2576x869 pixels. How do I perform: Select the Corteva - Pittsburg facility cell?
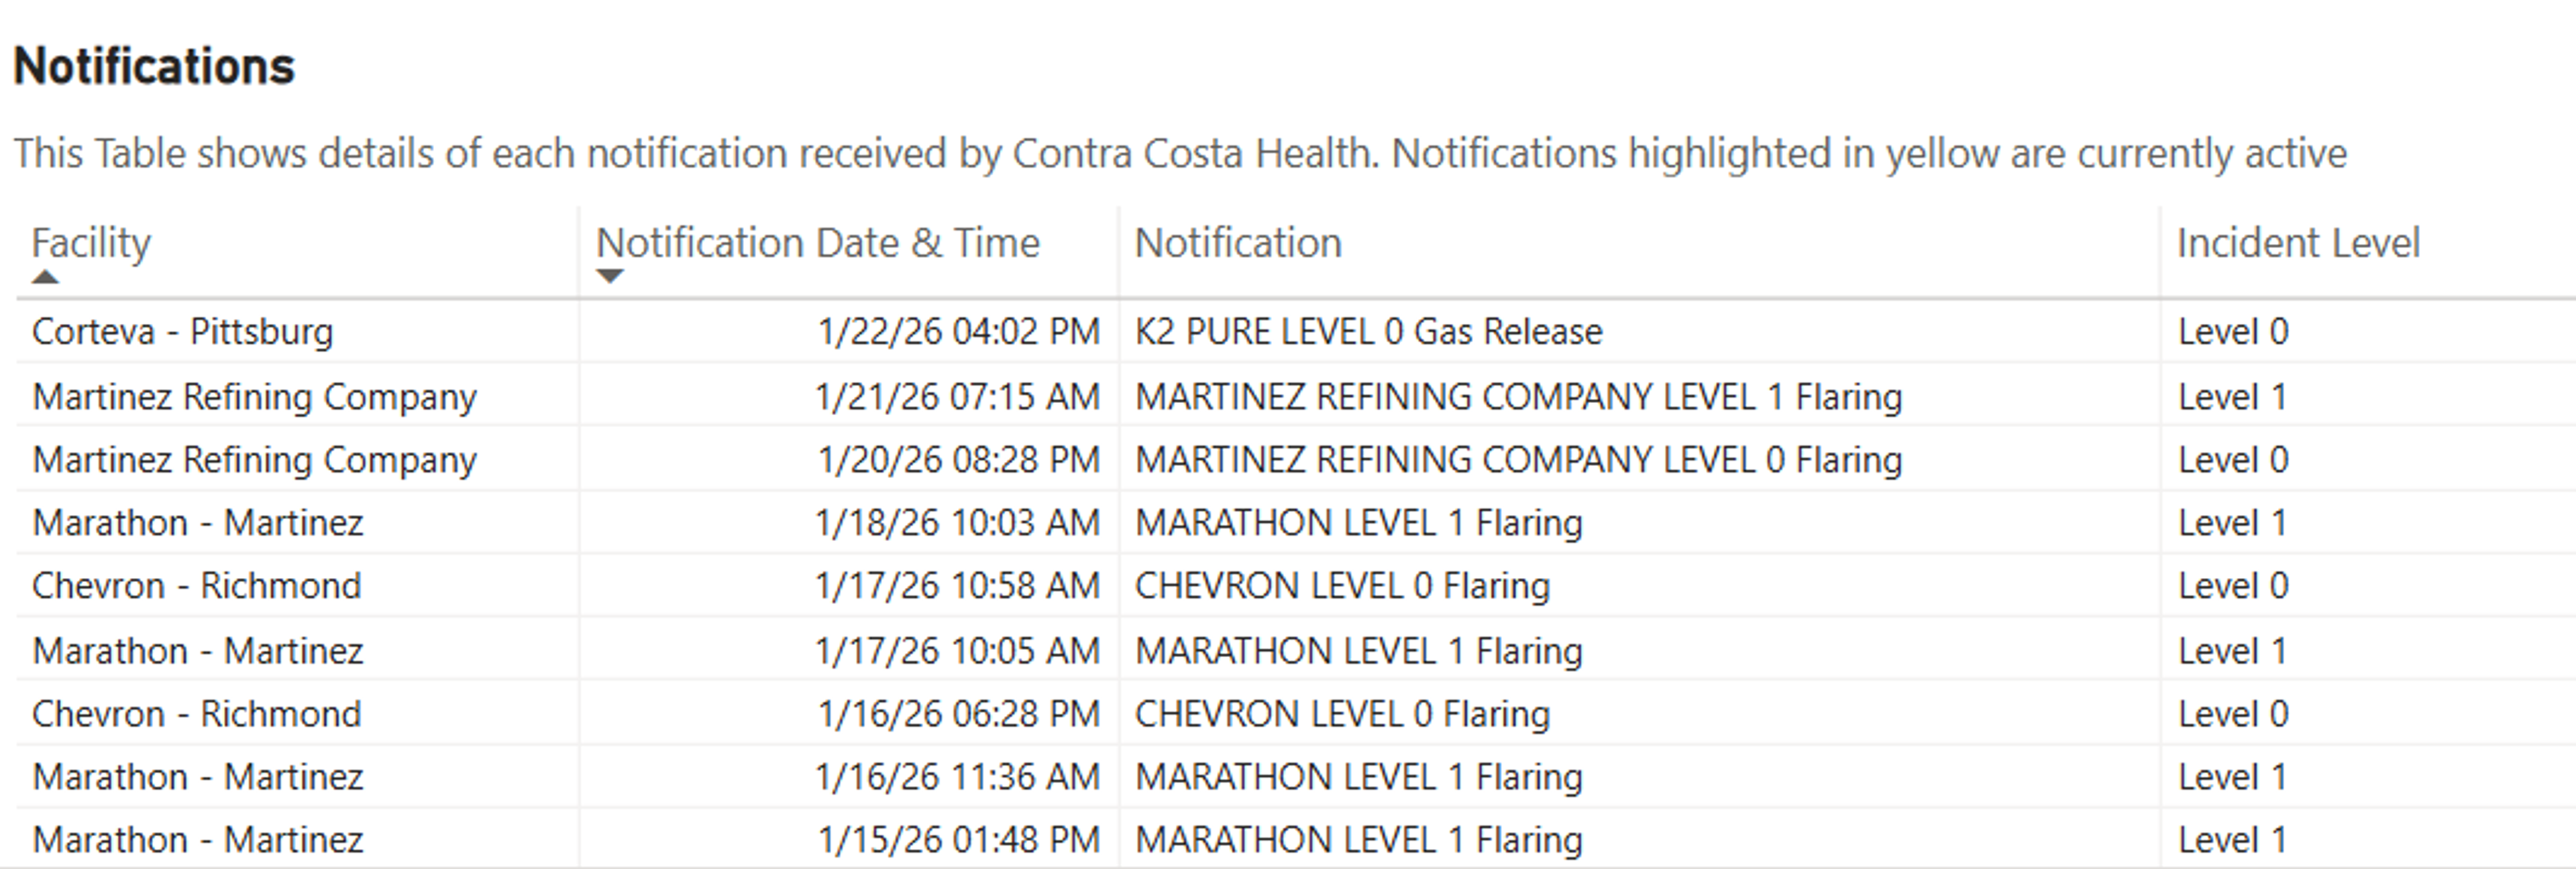pyautogui.click(x=182, y=332)
